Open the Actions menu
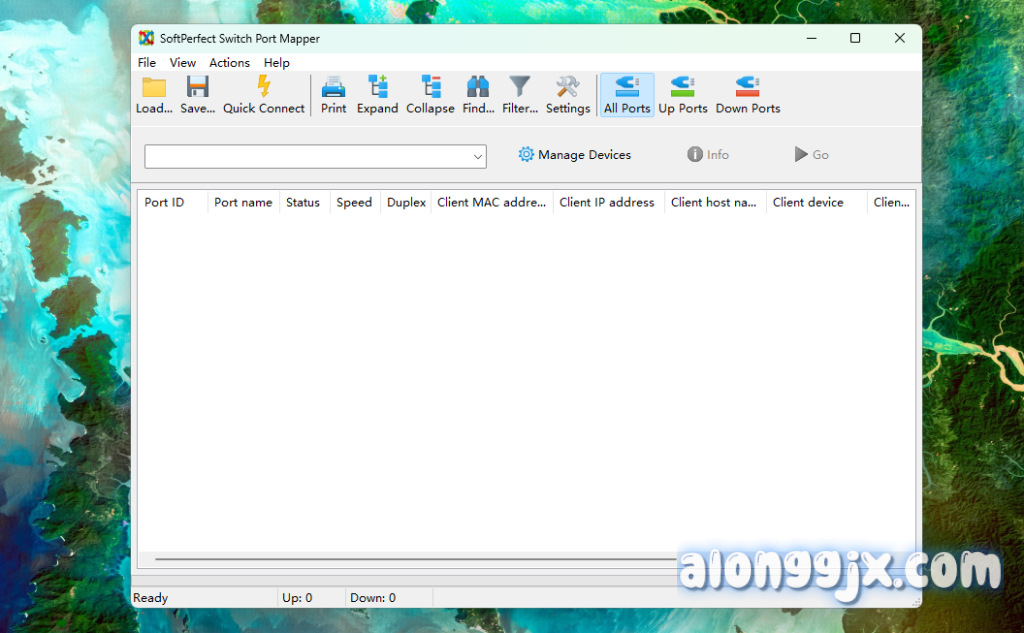The width and height of the screenshot is (1024, 633). (x=229, y=62)
